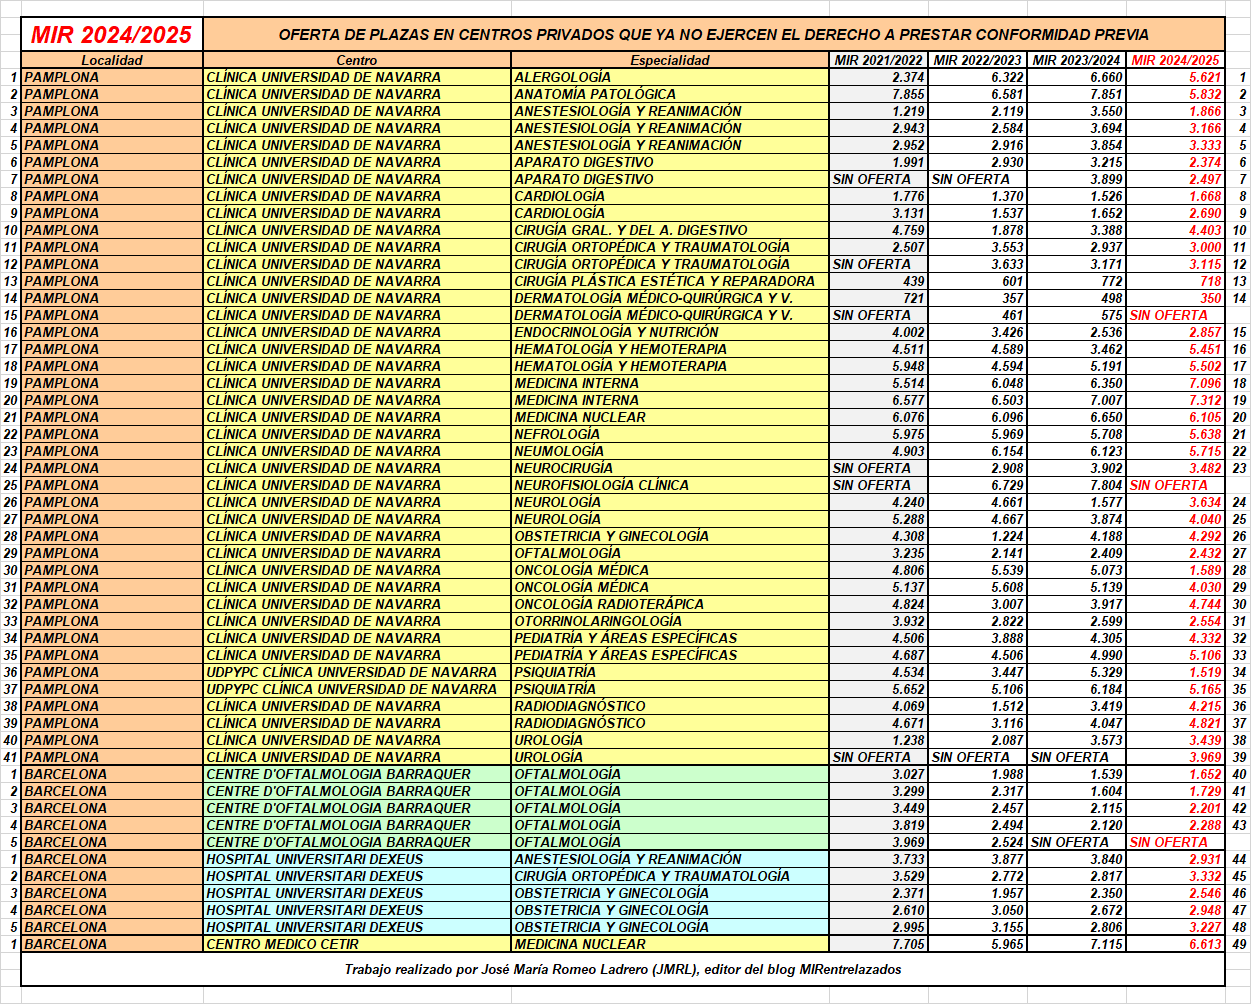Viewport: 1251px width, 1004px height.
Task: Click the NEUMOLOGÍA specialty cell
Action: click(x=670, y=451)
